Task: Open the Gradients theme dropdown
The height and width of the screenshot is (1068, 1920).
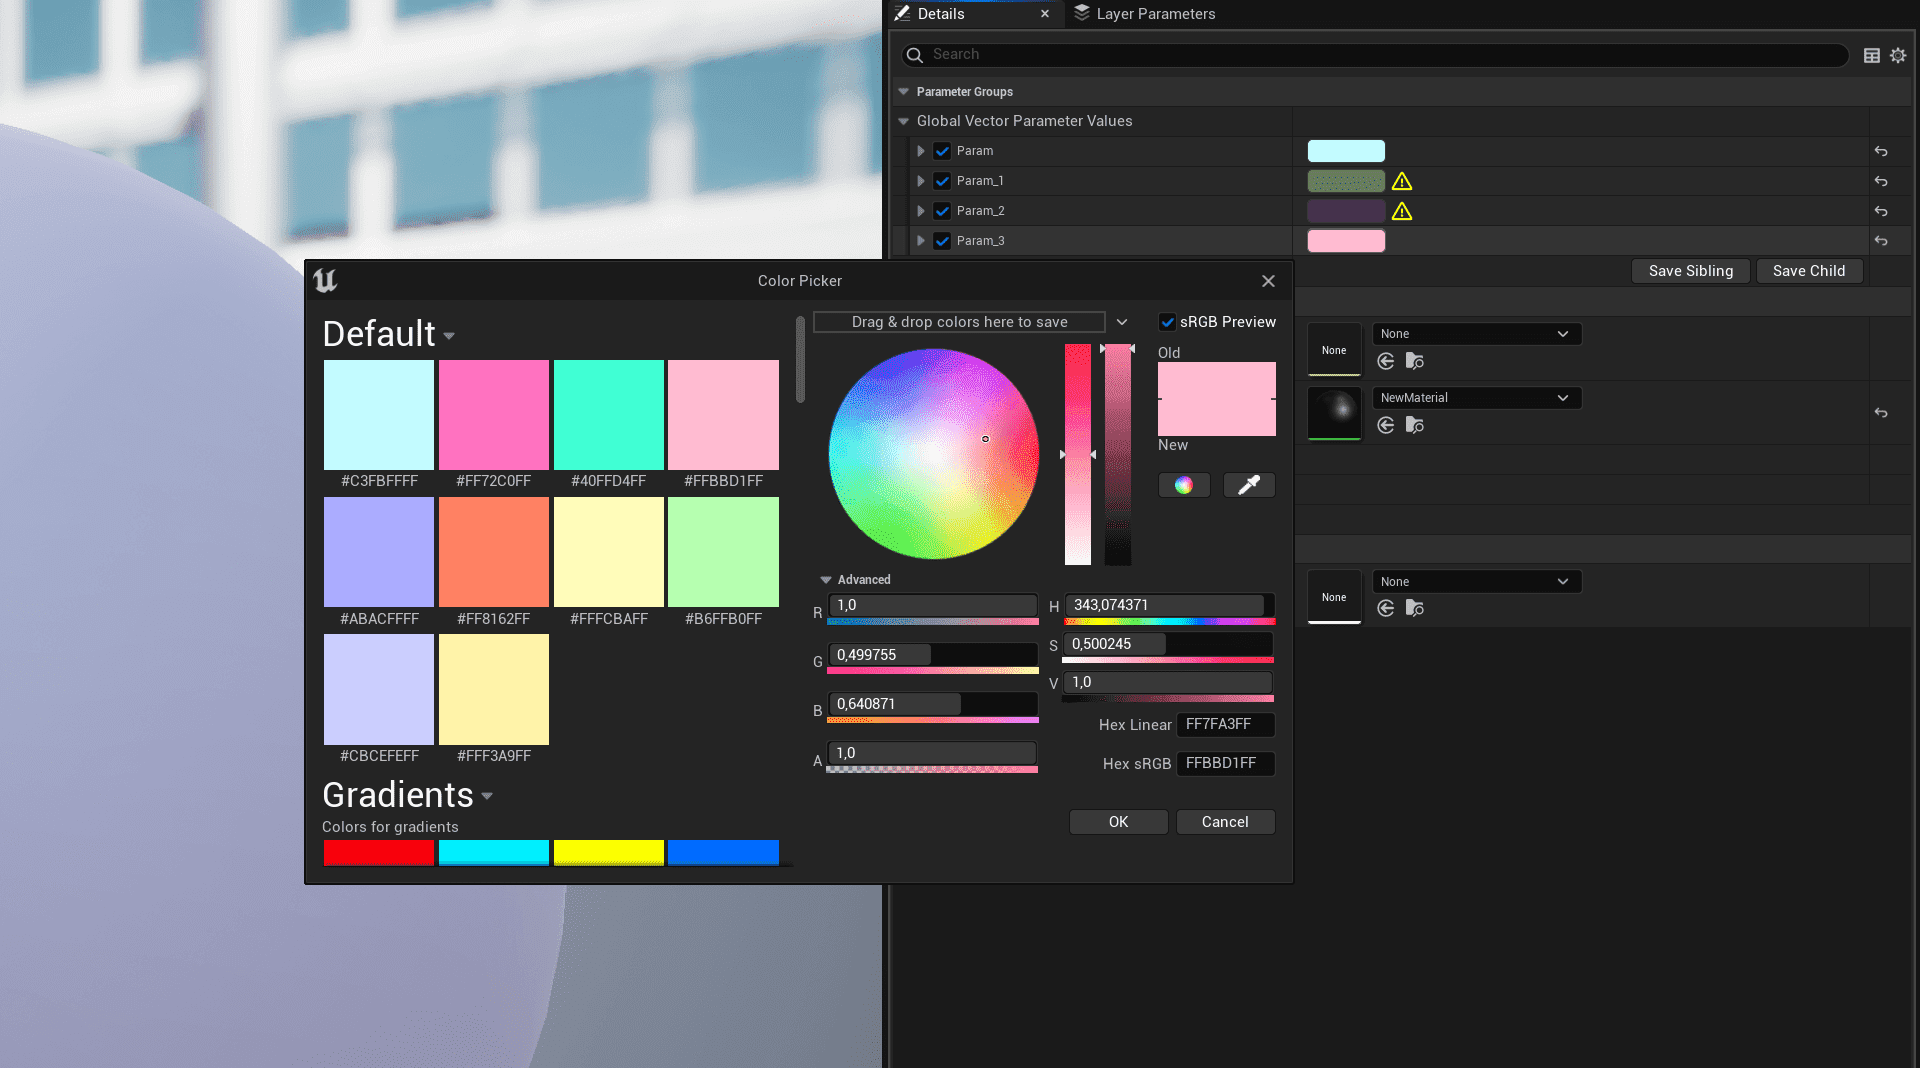Action: point(487,797)
